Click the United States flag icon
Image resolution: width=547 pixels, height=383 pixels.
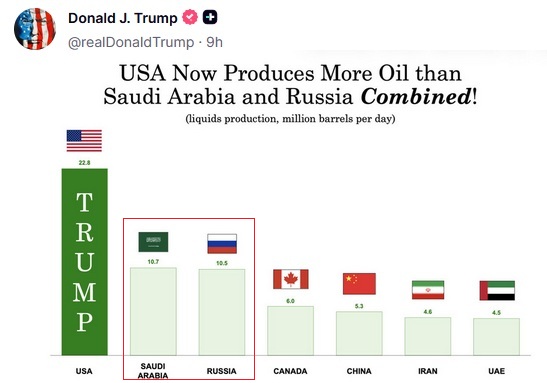tap(84, 141)
